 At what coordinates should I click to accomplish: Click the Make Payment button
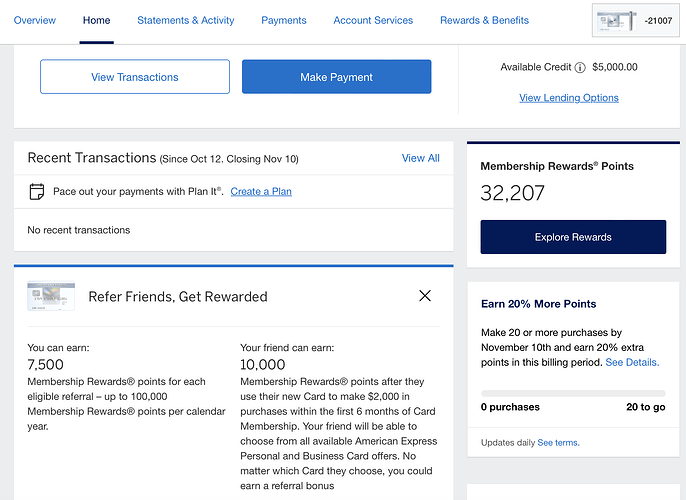pyautogui.click(x=336, y=77)
